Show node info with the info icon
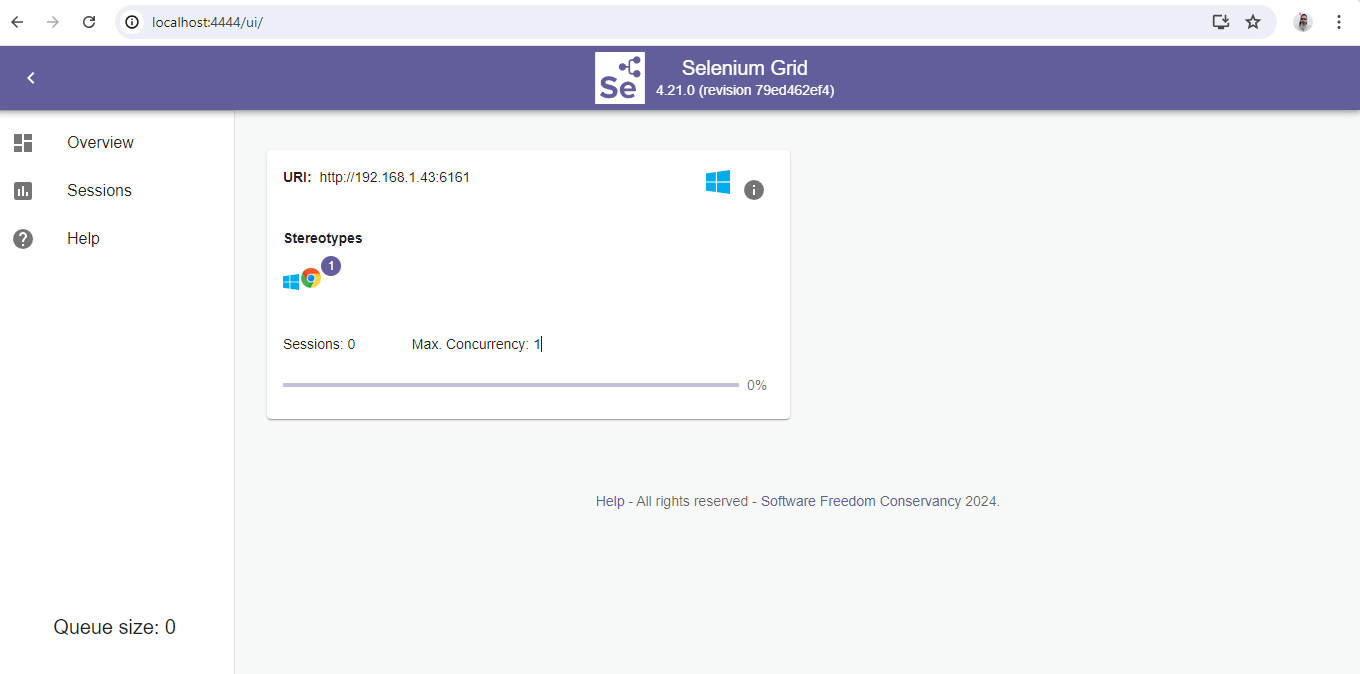Screen dimensions: 1360x674 754,190
